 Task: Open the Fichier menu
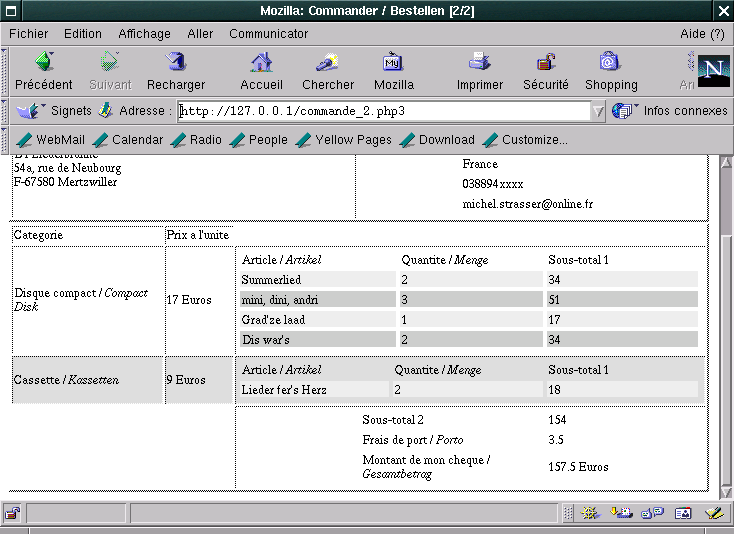pos(29,33)
